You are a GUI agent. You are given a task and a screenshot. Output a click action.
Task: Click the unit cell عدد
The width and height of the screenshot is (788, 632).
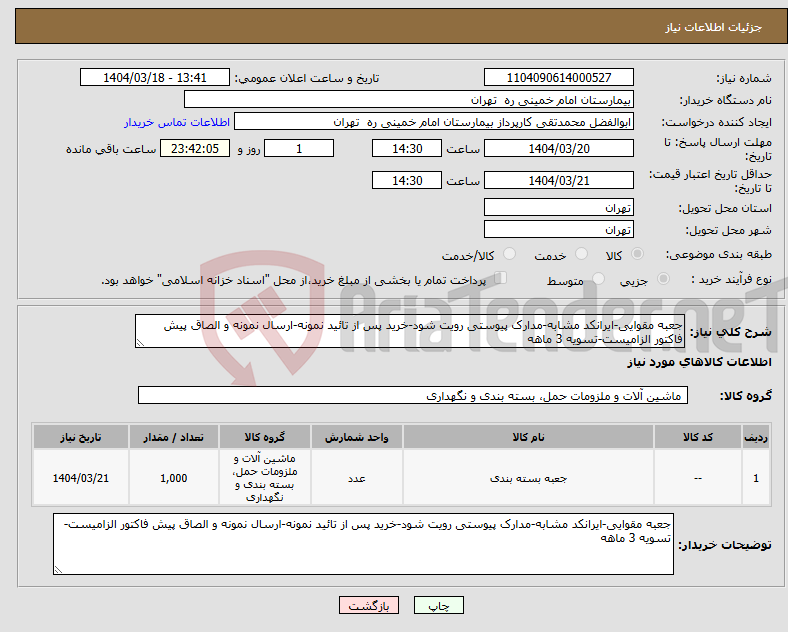(356, 478)
